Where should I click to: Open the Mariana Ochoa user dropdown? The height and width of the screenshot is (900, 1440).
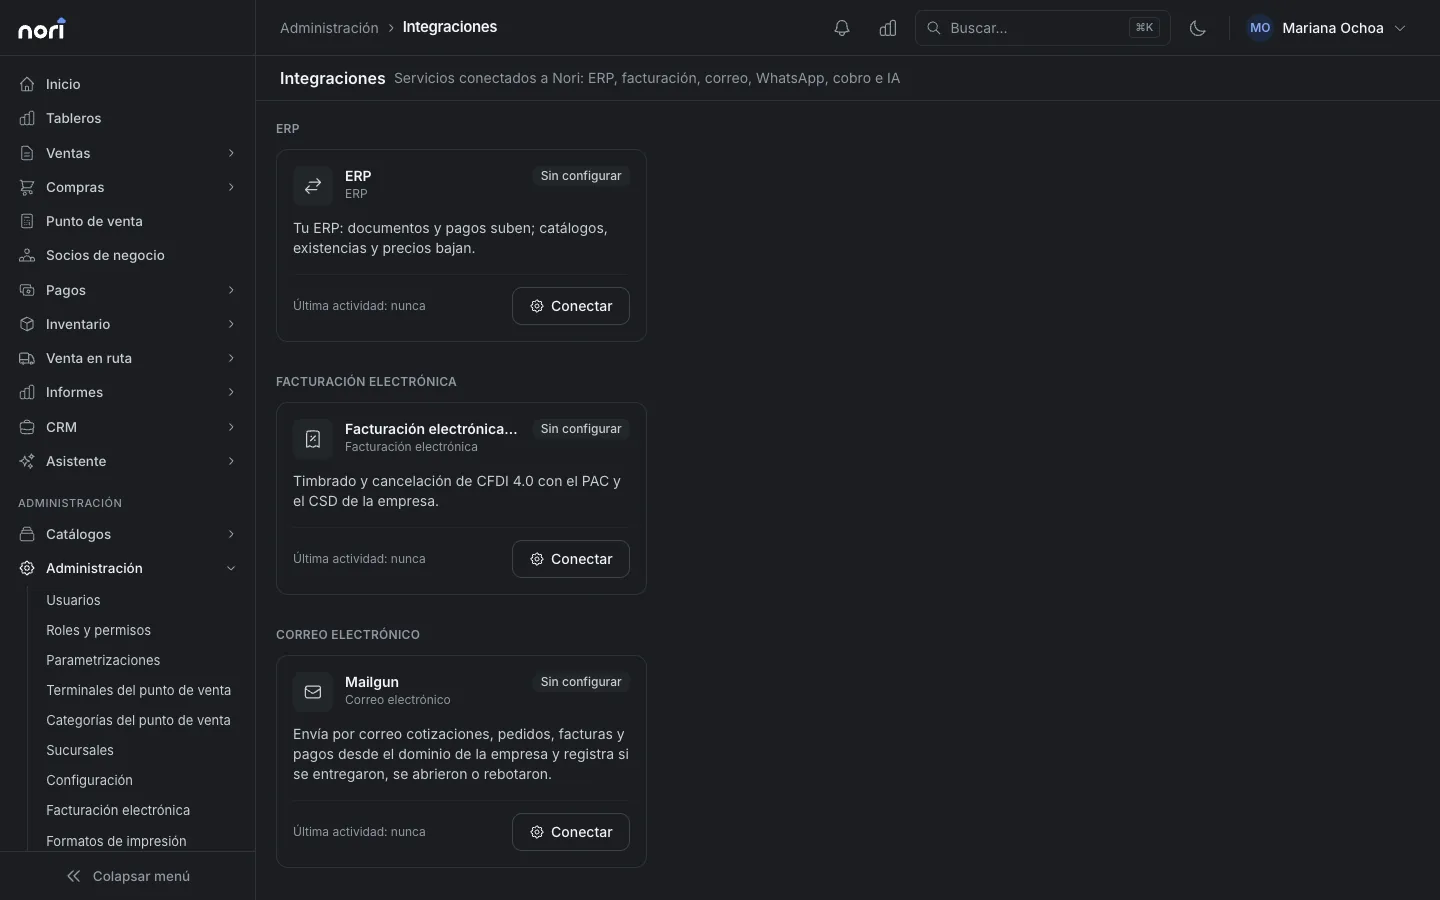coord(1328,28)
